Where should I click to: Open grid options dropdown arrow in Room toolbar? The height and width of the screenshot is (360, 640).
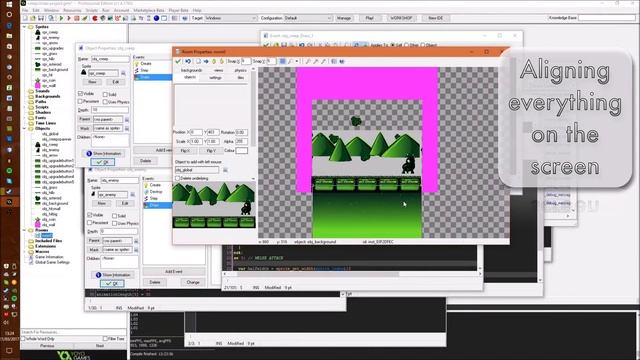[x=297, y=61]
